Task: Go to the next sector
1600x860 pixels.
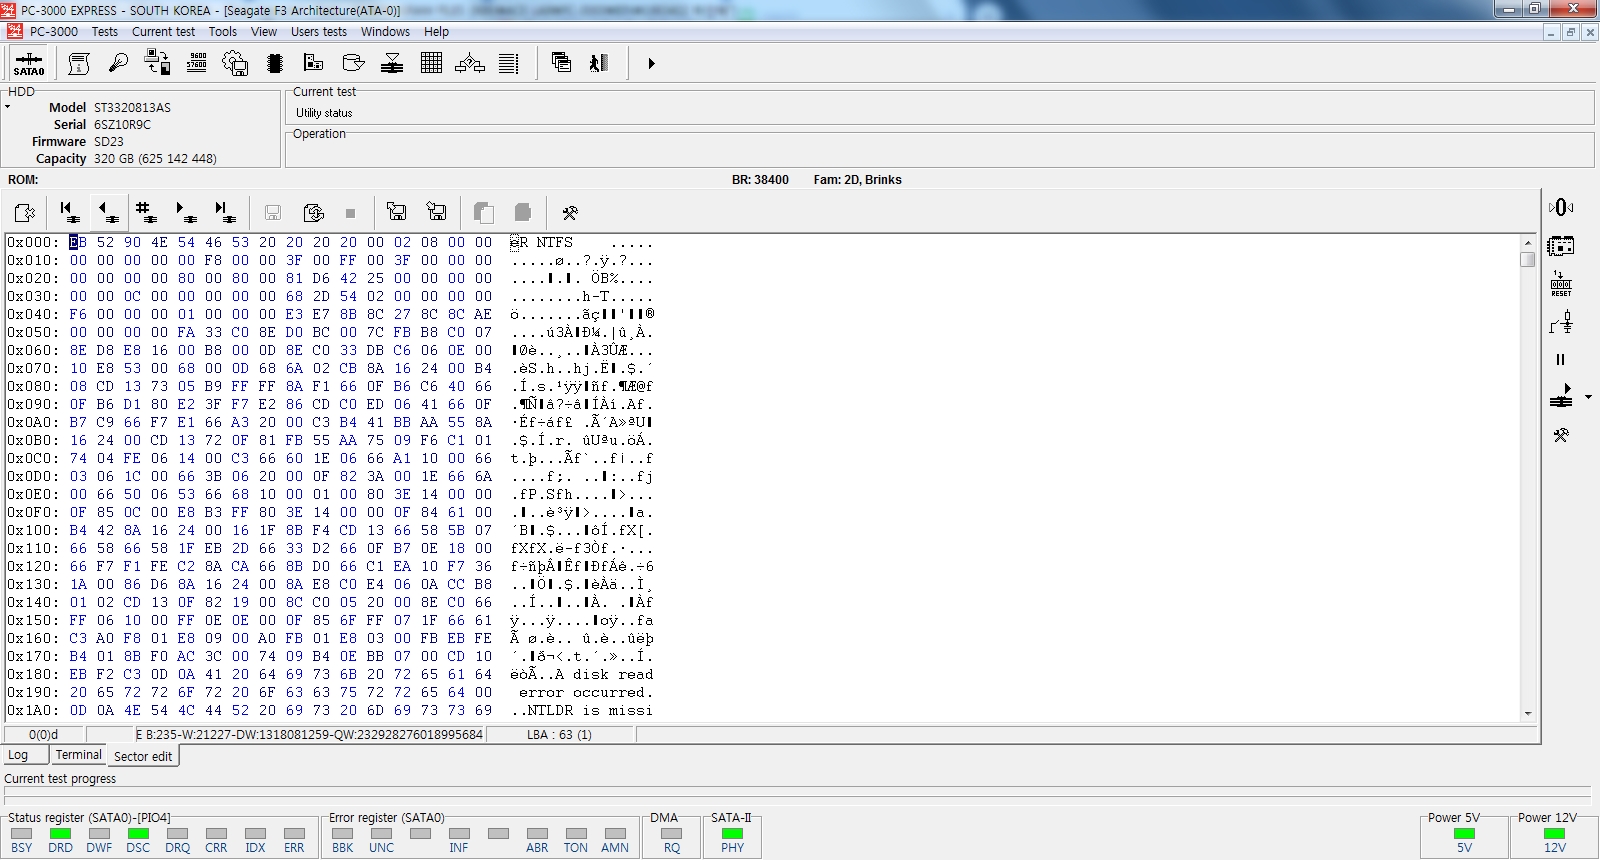Action: click(x=186, y=212)
